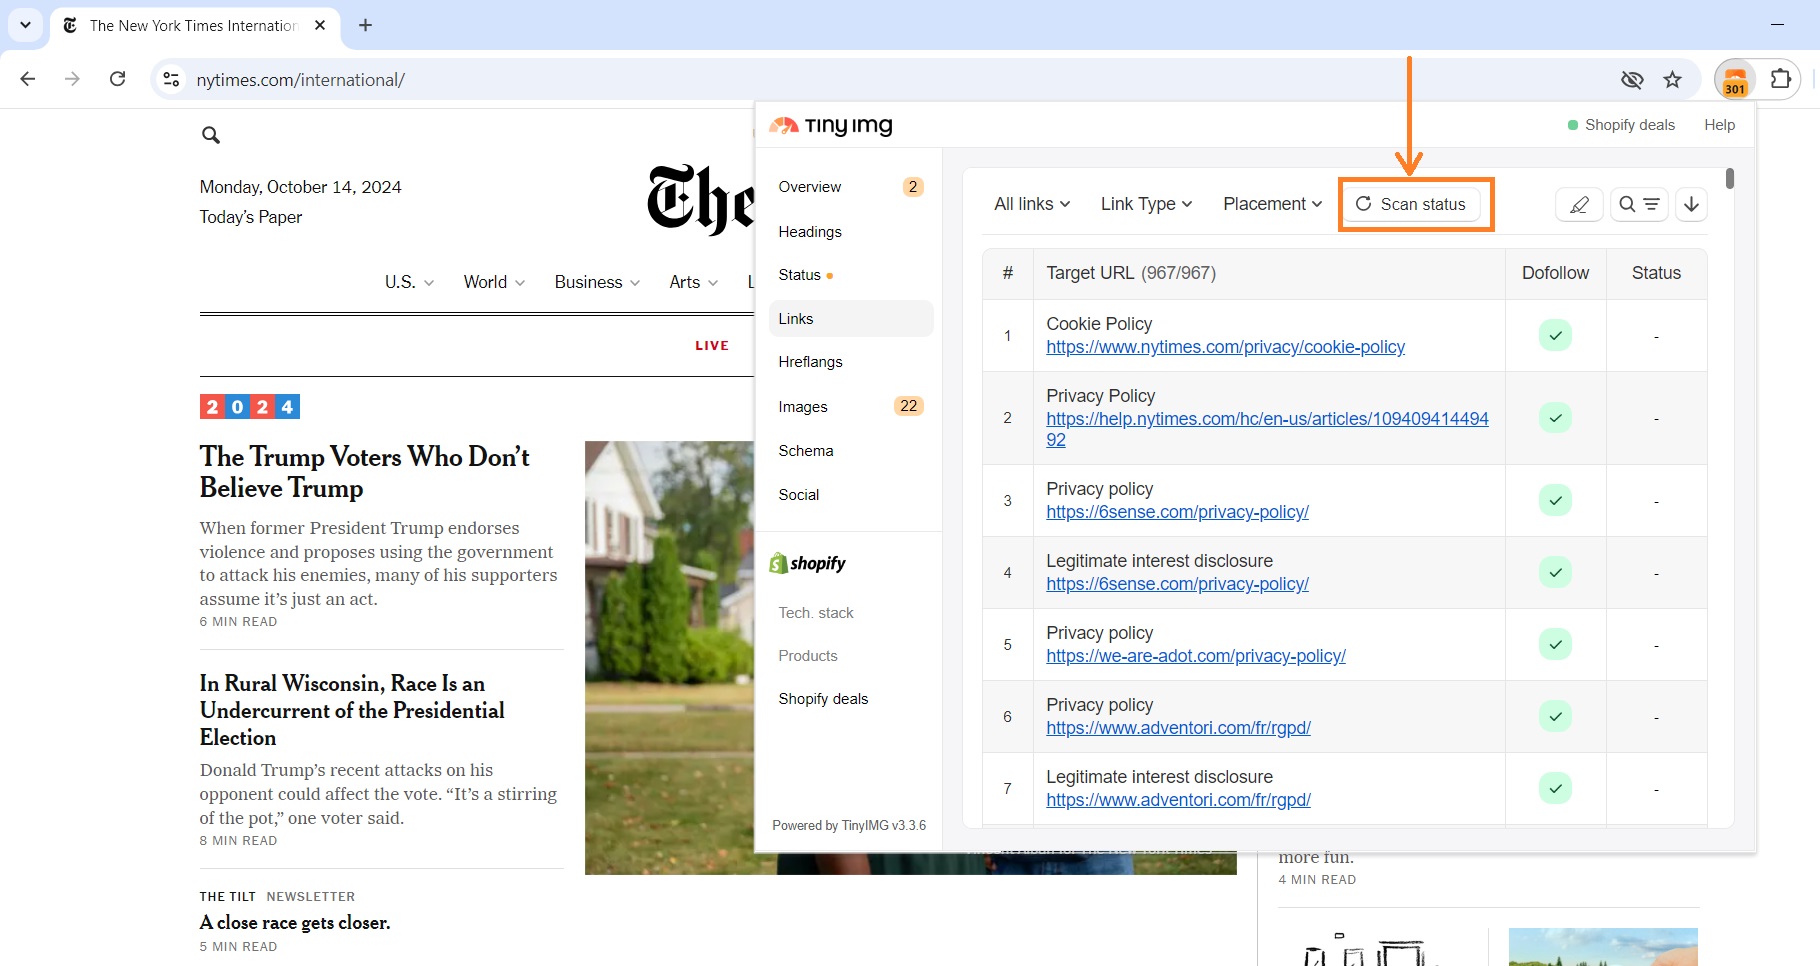Open the Help menu

1719,124
